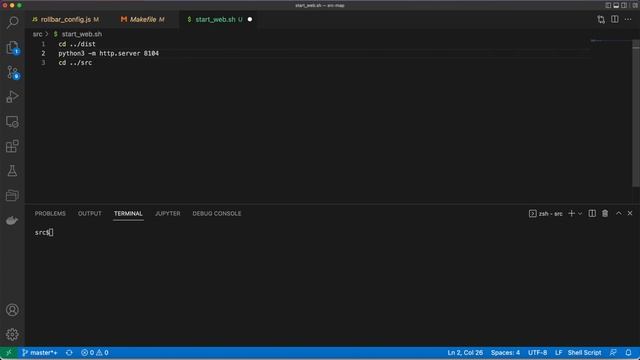Maximize panel size with caret
This screenshot has width=640, height=360.
coord(618,213)
